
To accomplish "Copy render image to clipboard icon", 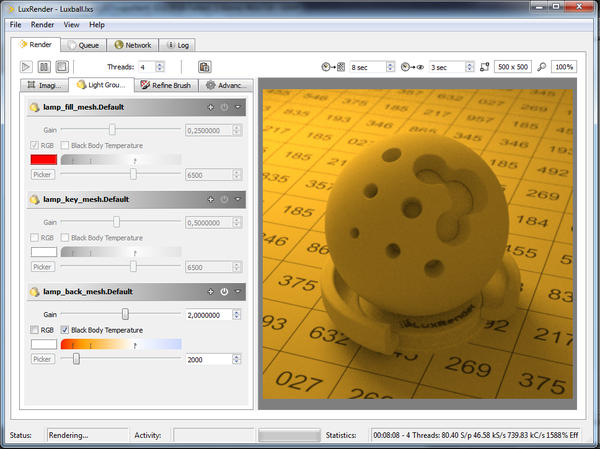I will click(205, 67).
